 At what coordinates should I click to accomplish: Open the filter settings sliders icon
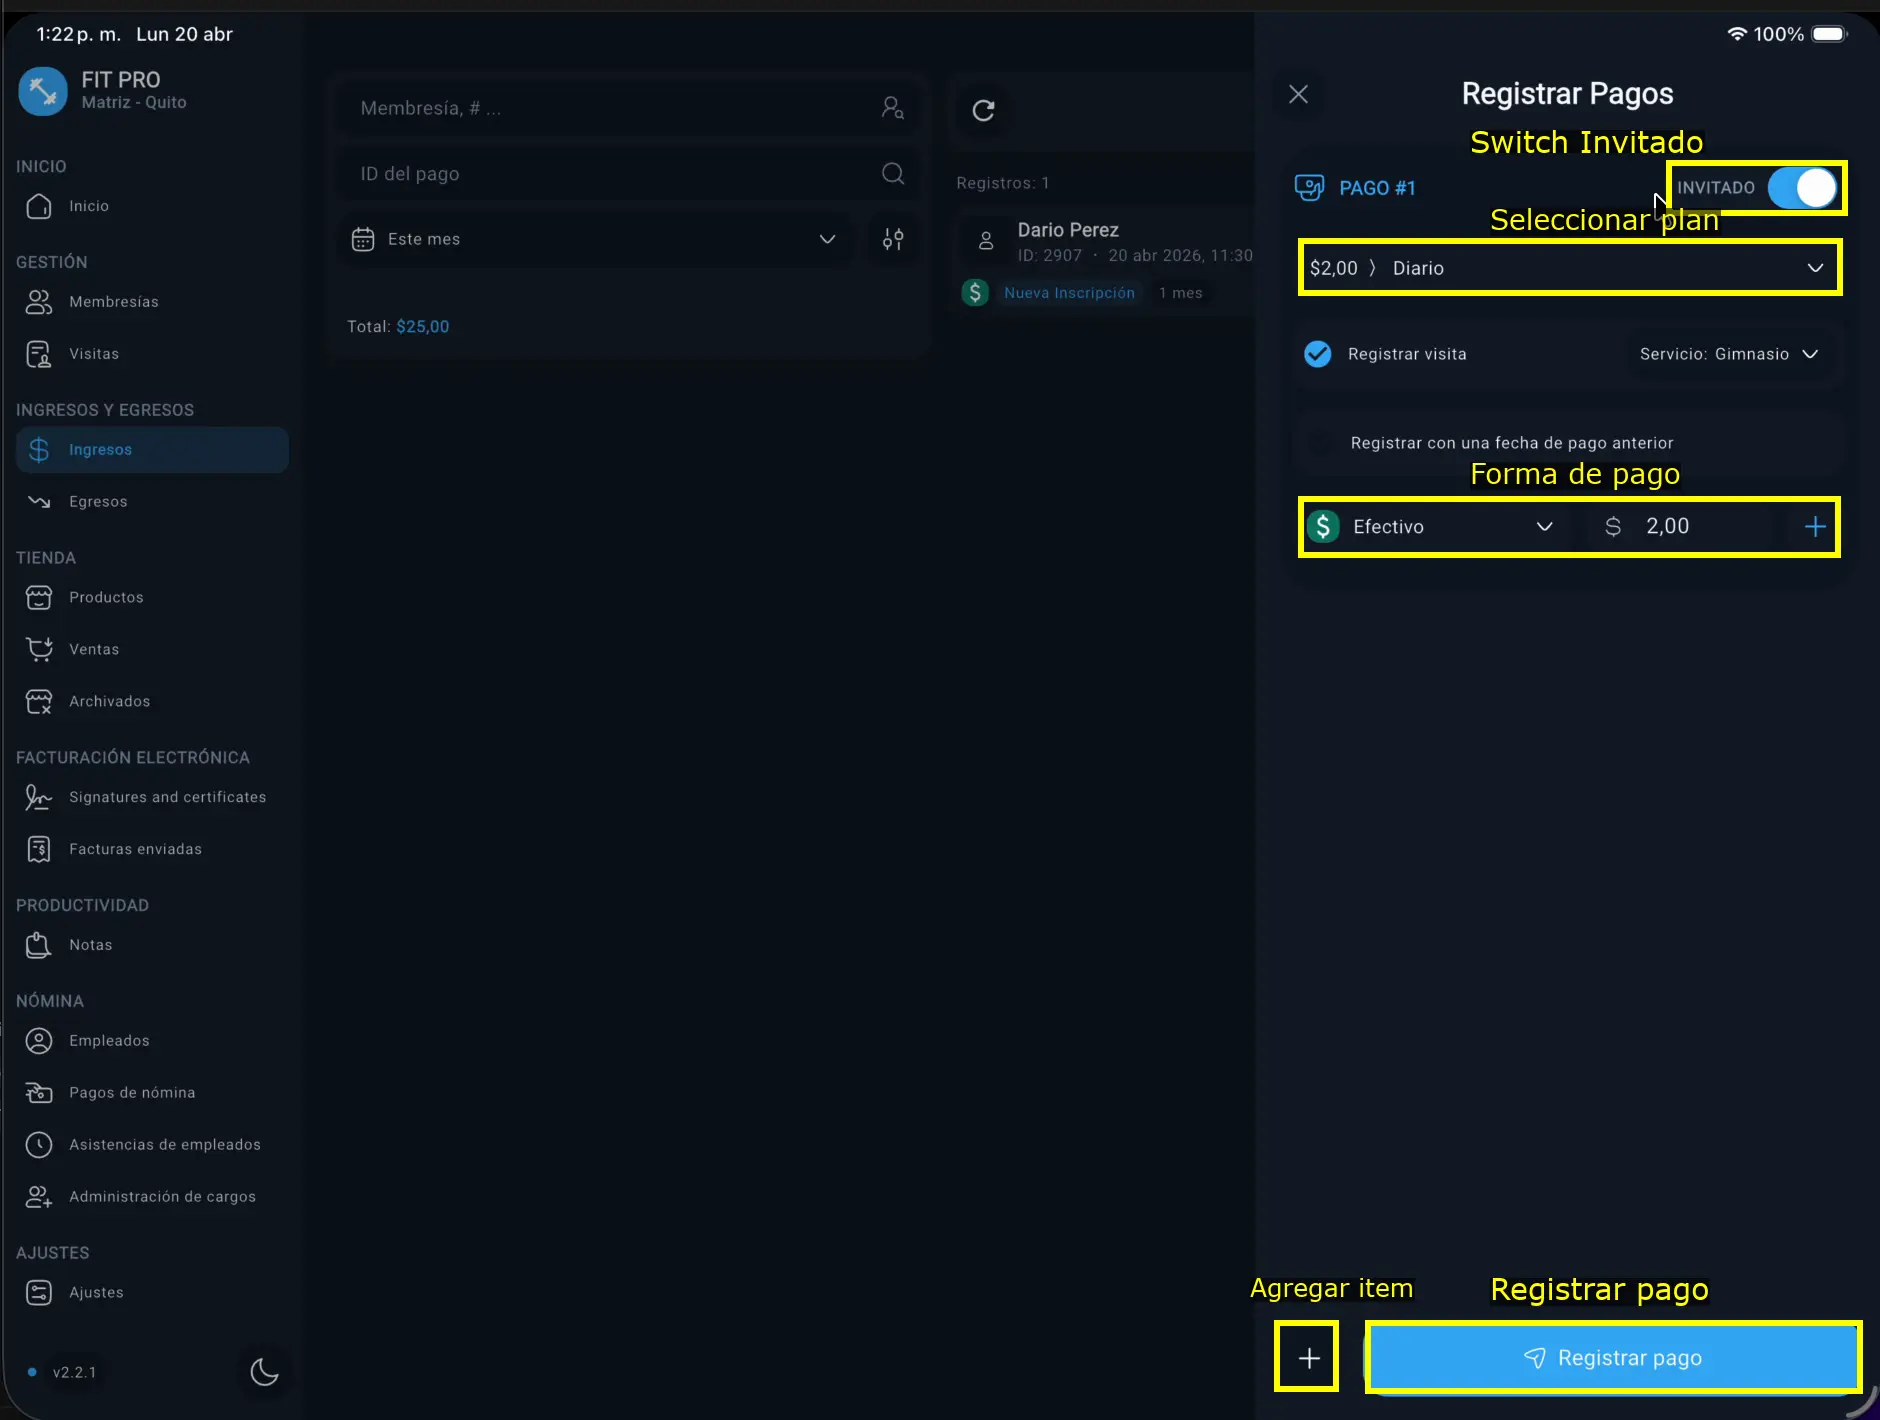pos(893,239)
